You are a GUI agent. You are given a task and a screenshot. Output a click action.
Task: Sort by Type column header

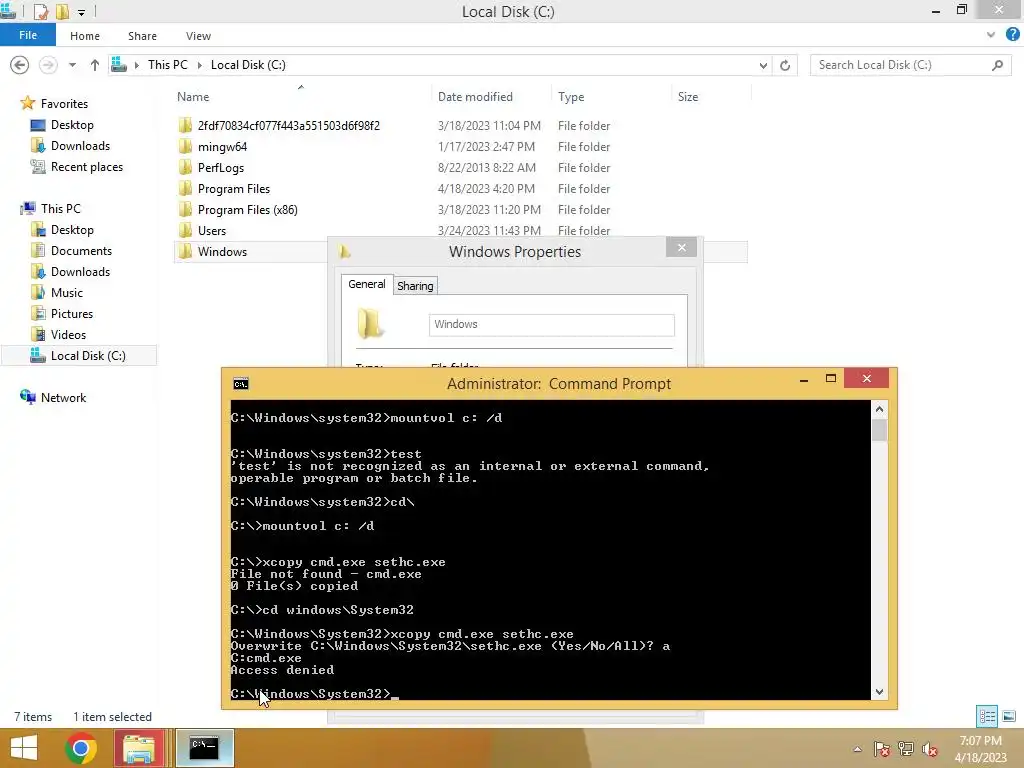pyautogui.click(x=571, y=97)
